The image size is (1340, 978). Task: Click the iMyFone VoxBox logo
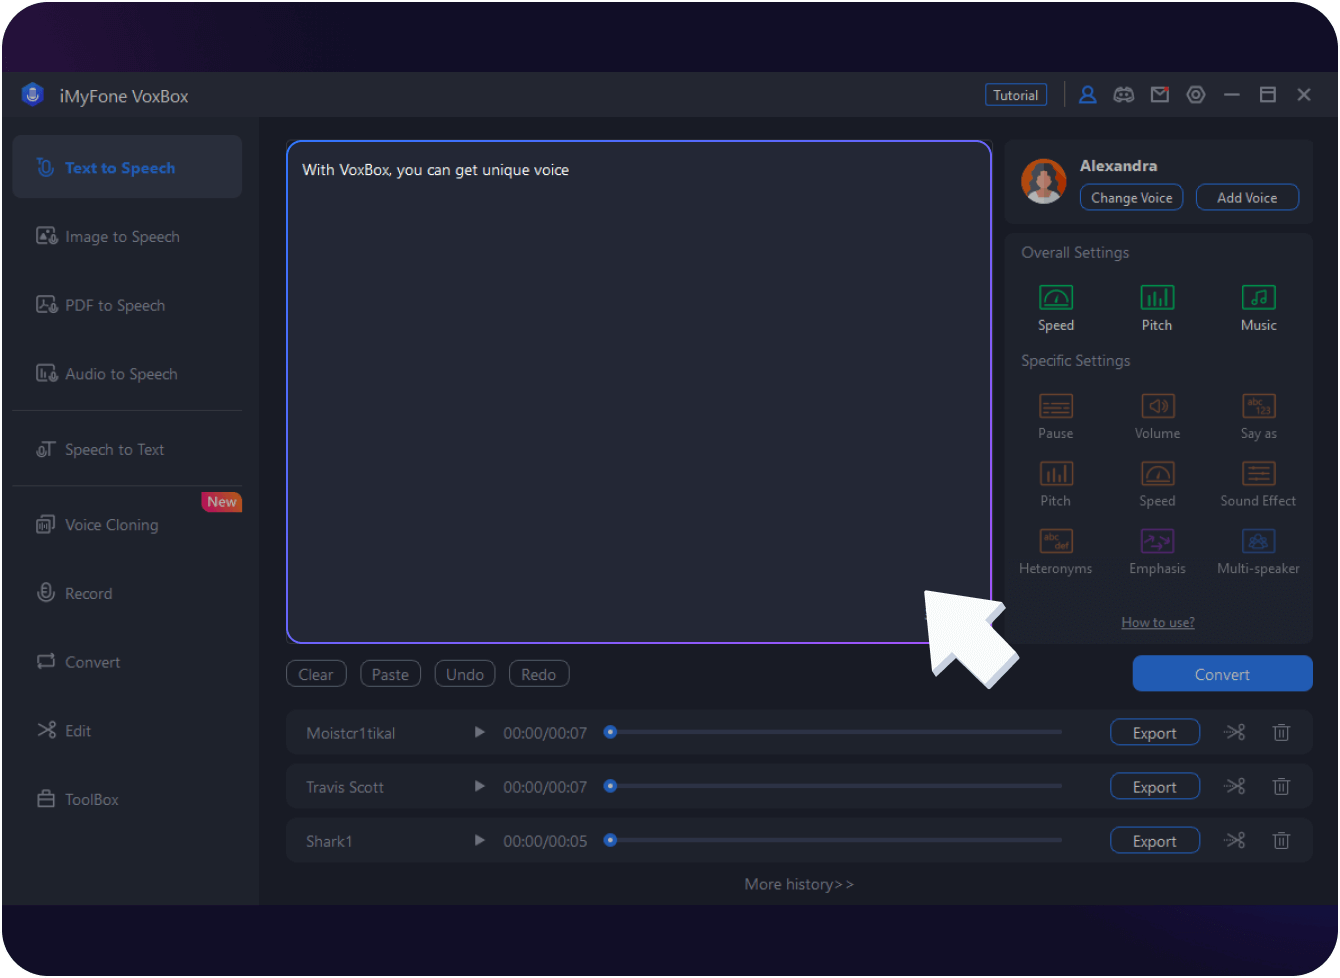coord(33,95)
